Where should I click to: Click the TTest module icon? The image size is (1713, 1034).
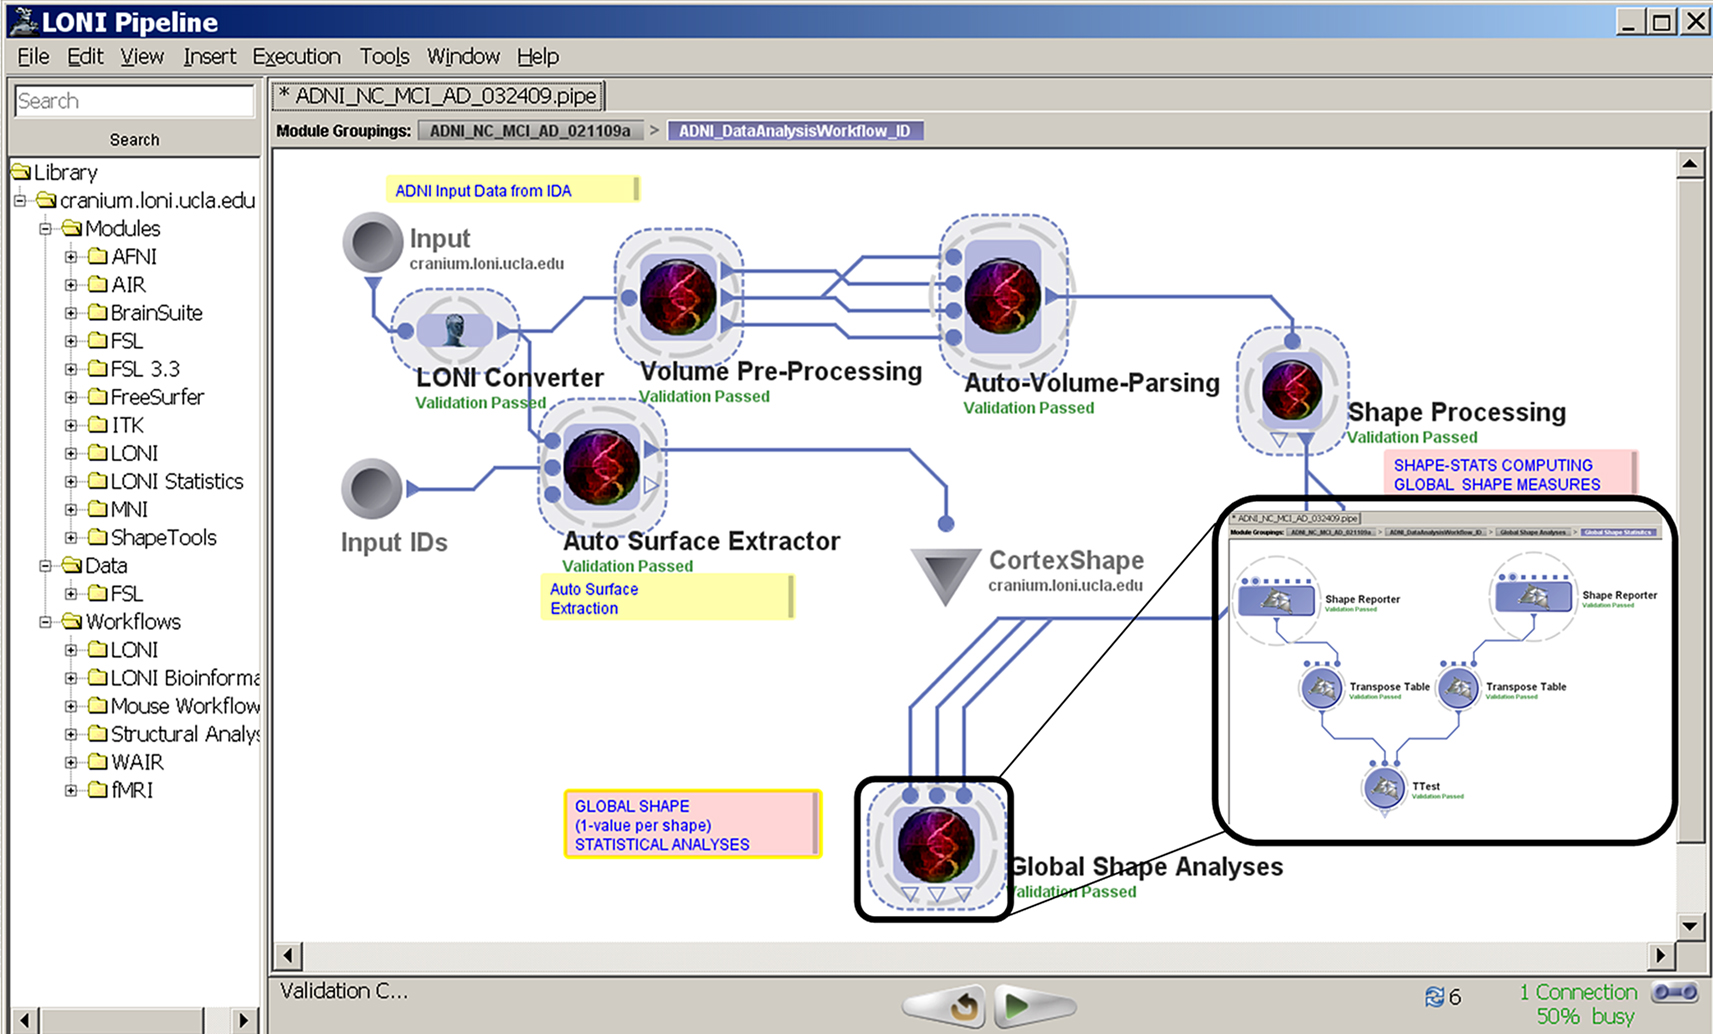coord(1384,789)
